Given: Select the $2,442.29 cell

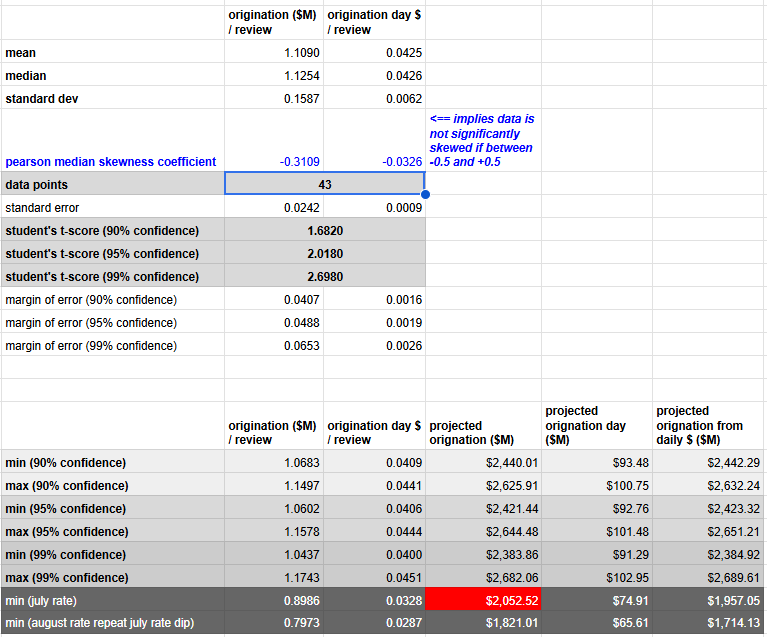Looking at the screenshot, I should (734, 462).
